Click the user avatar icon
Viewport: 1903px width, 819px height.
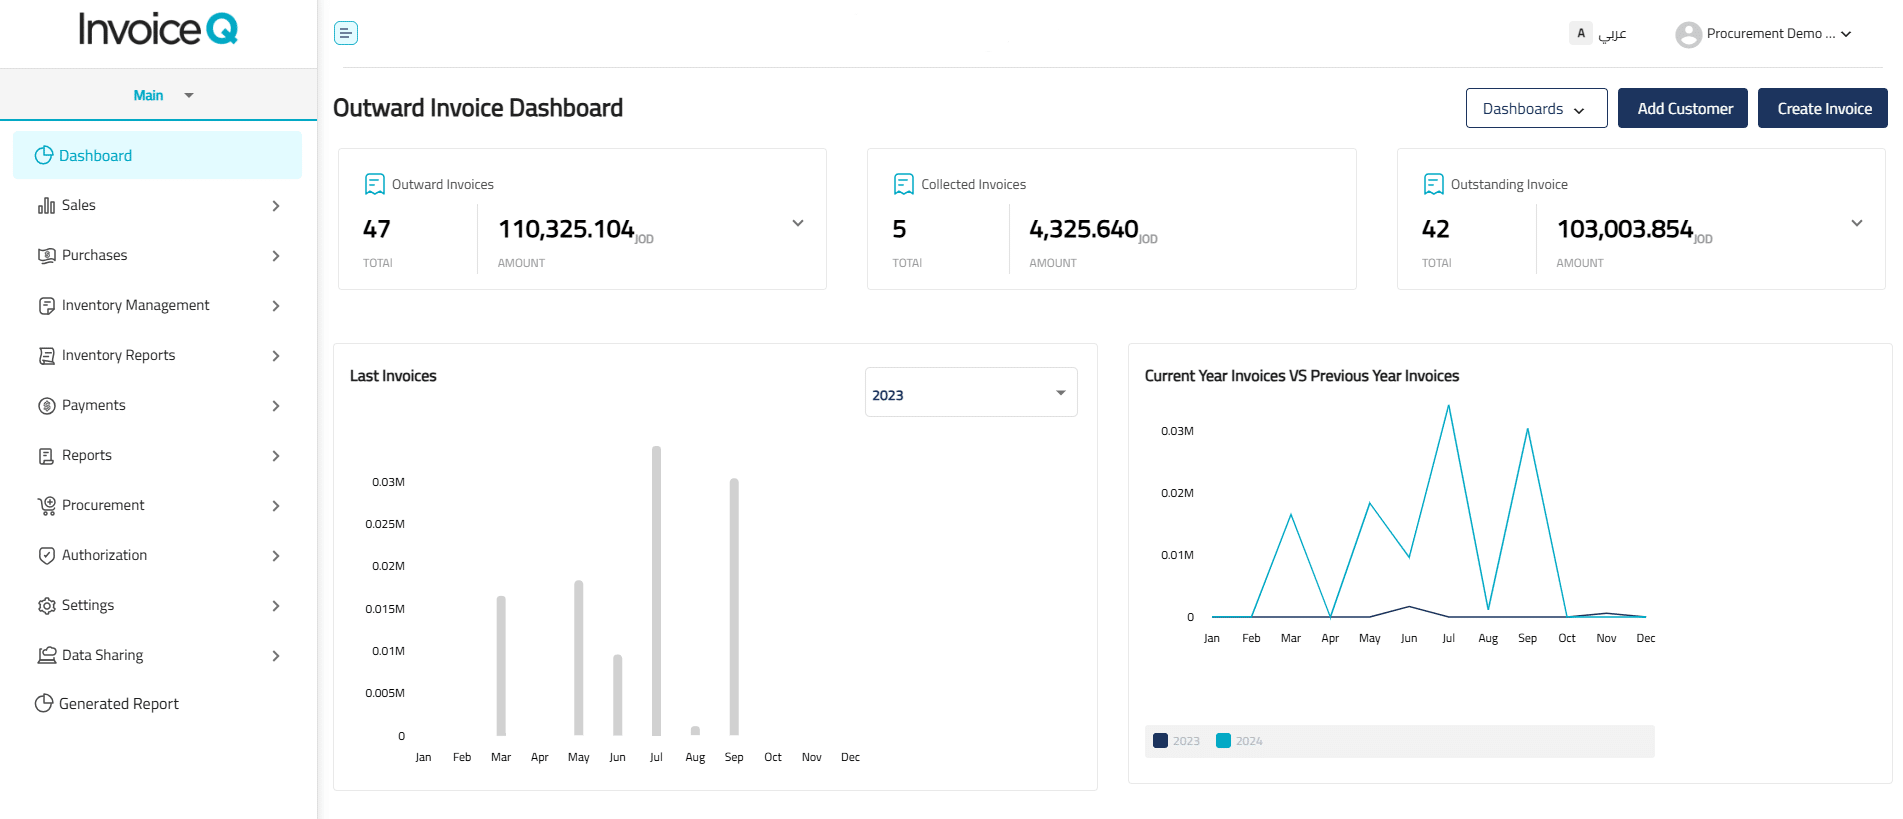pyautogui.click(x=1688, y=35)
